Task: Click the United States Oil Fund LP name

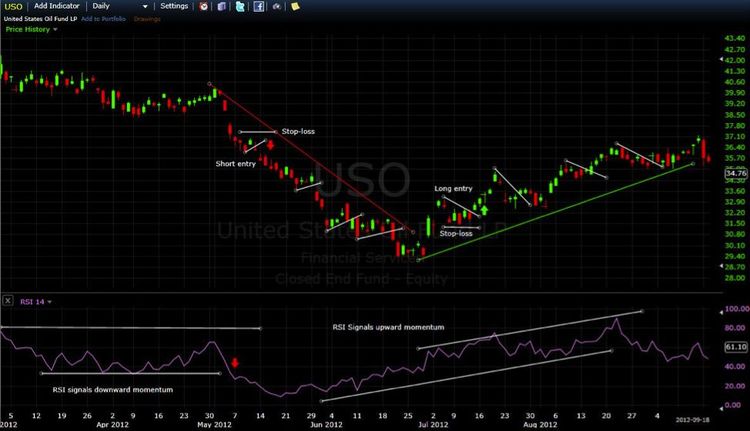Action: click(x=40, y=19)
